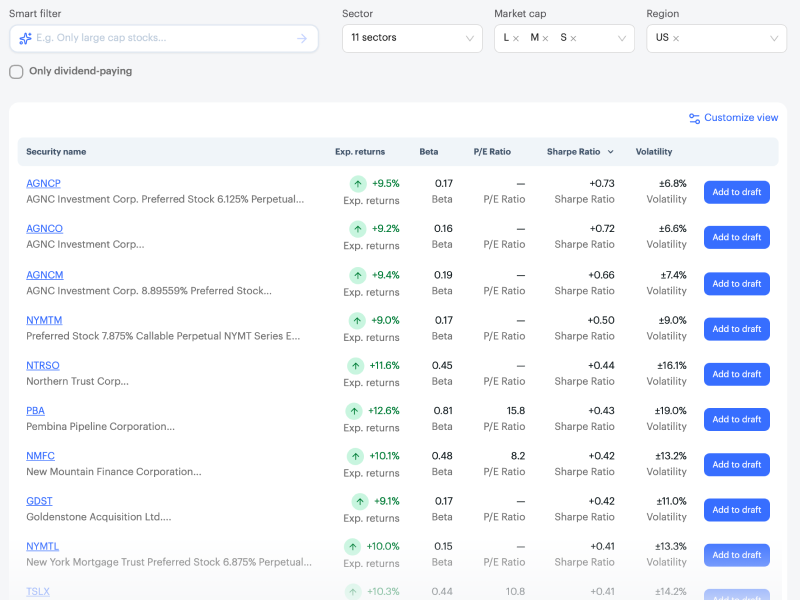Open Customize view settings
The width and height of the screenshot is (800, 600).
[x=734, y=118]
